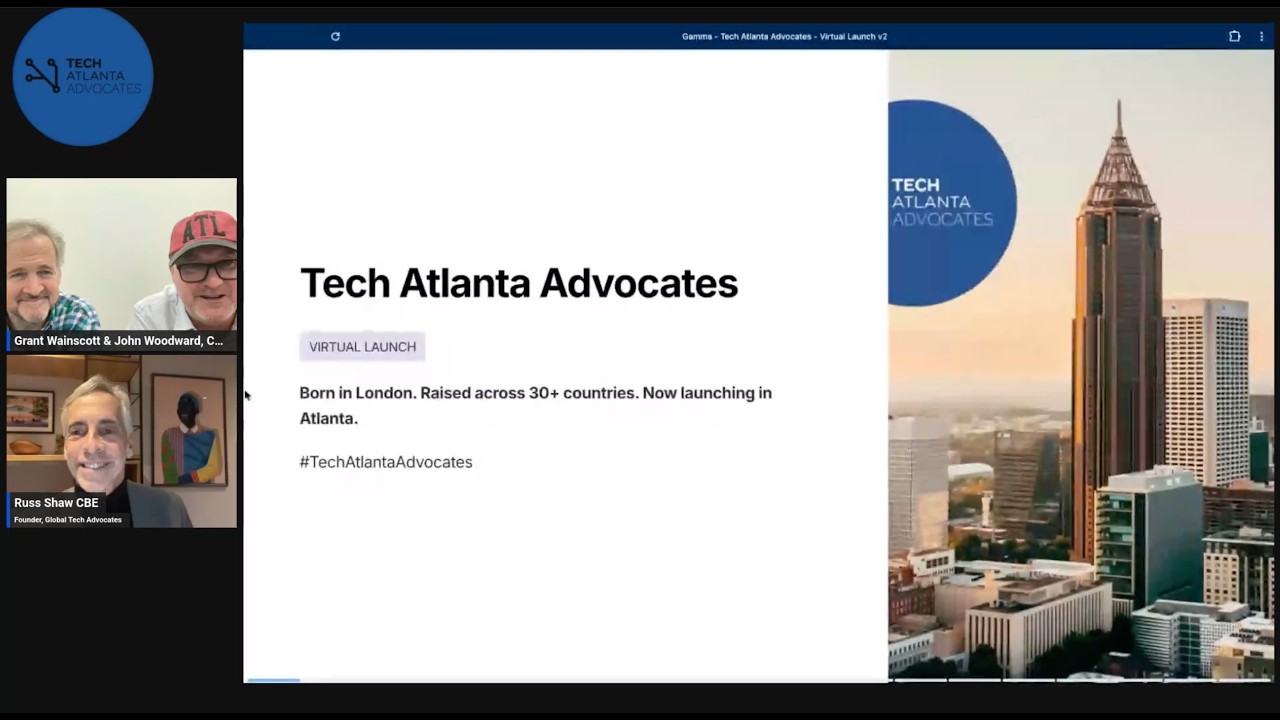Click 'Founder, Global Tech Advocates' caption
Screen dimensions: 1280x720
click(x=68, y=520)
